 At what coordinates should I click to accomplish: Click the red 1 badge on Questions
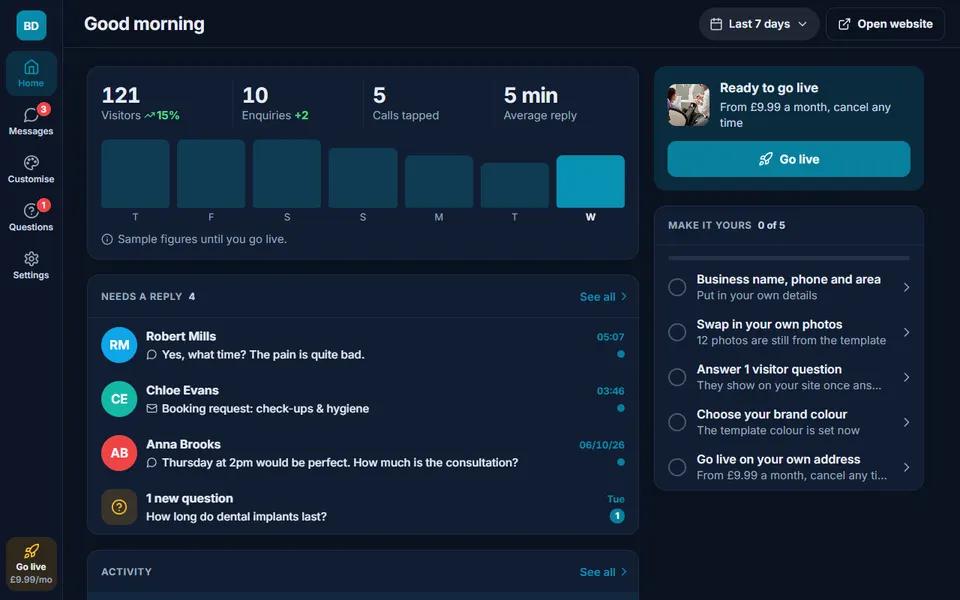[x=43, y=205]
